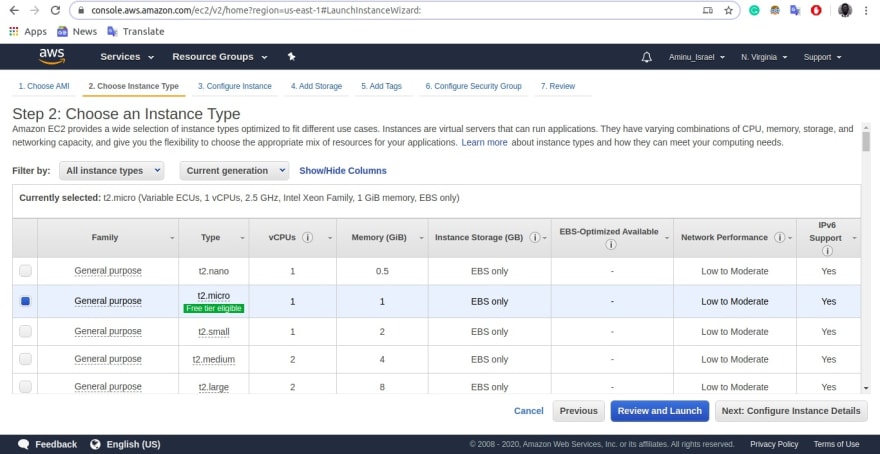880x454 pixels.
Task: Open the Aminu_Israel account dropdown
Action: (x=696, y=57)
